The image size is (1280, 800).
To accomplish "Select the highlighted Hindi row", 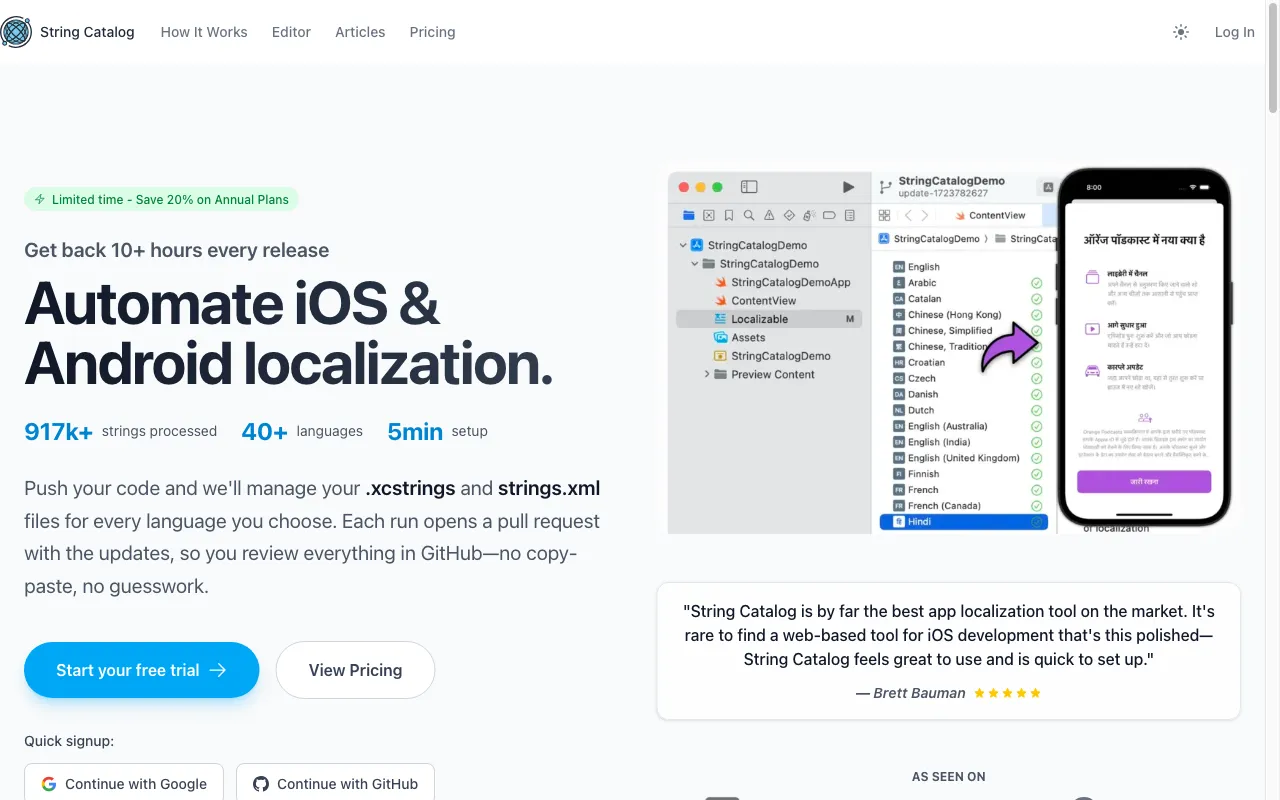I will [x=964, y=522].
